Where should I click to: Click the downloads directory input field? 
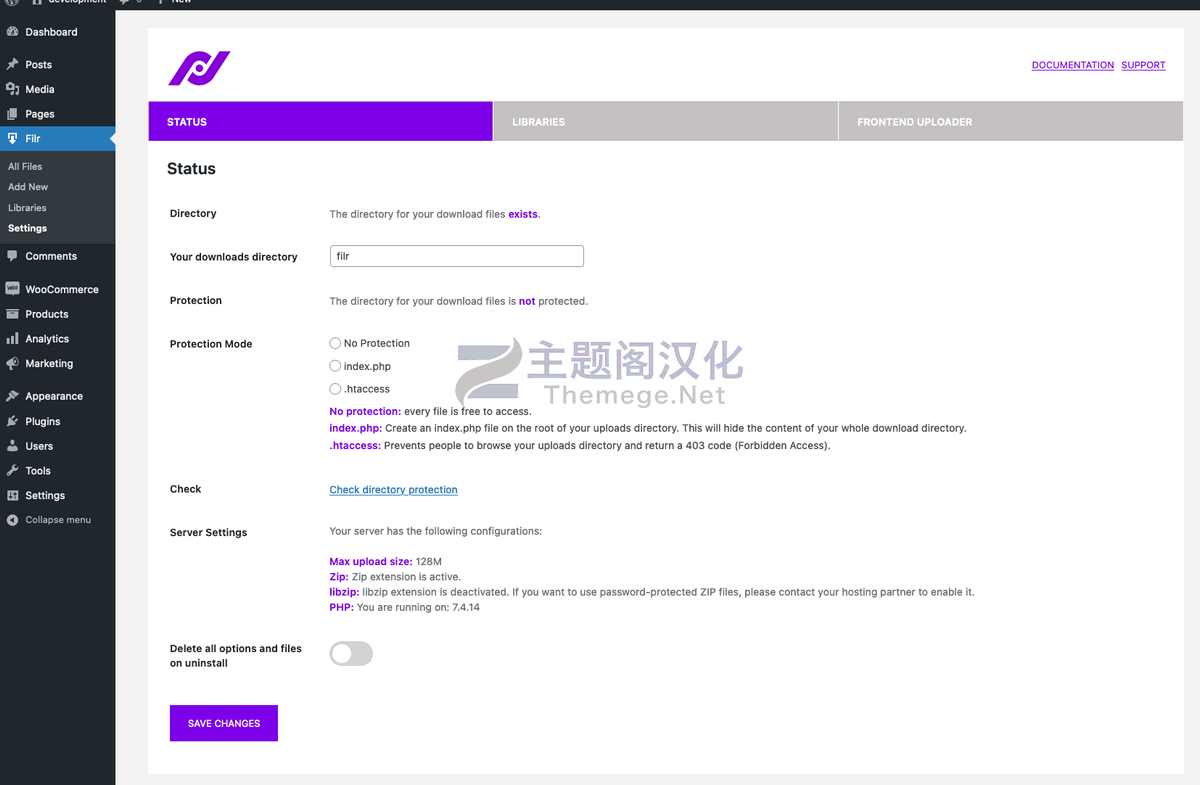point(456,256)
